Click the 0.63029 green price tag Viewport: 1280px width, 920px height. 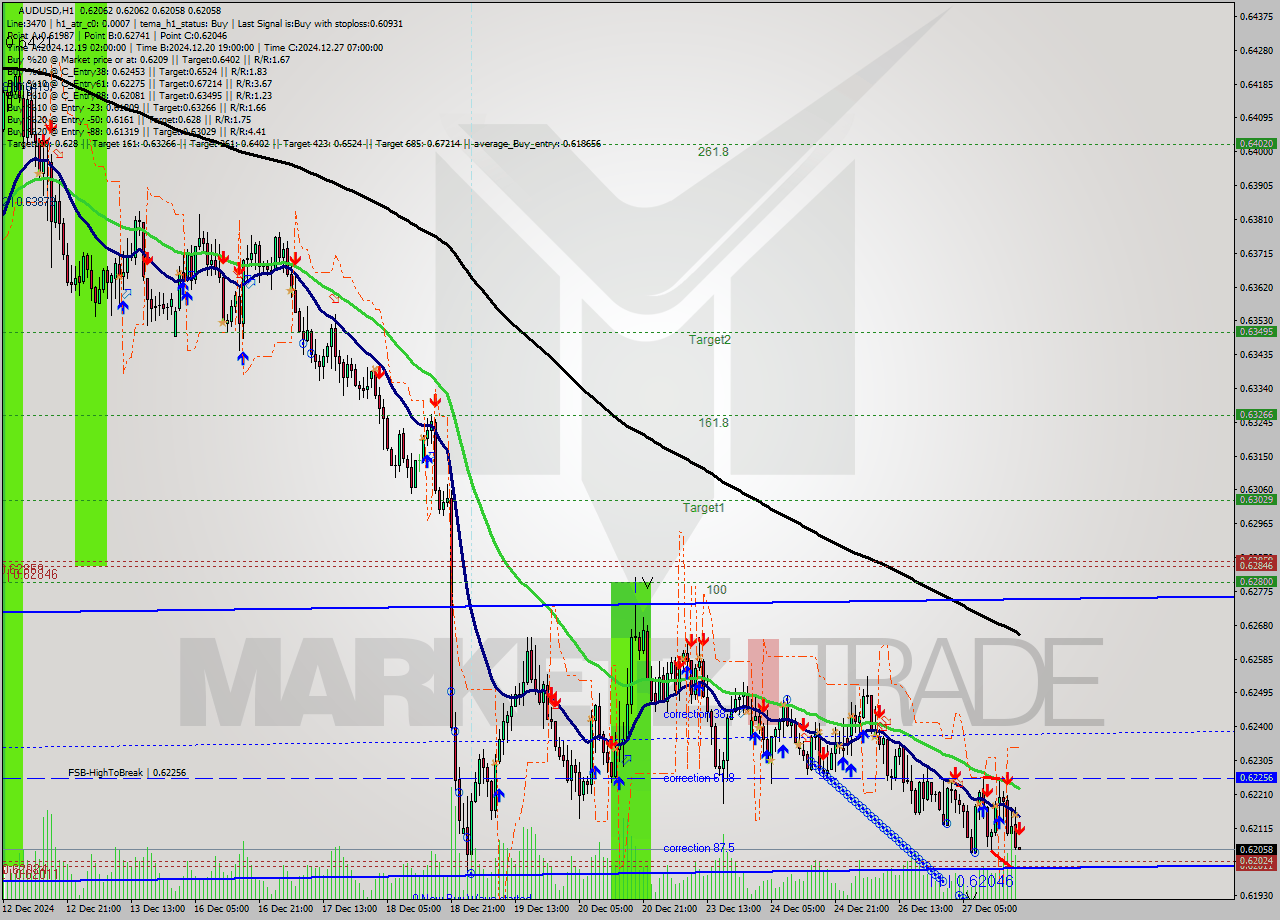click(1256, 499)
